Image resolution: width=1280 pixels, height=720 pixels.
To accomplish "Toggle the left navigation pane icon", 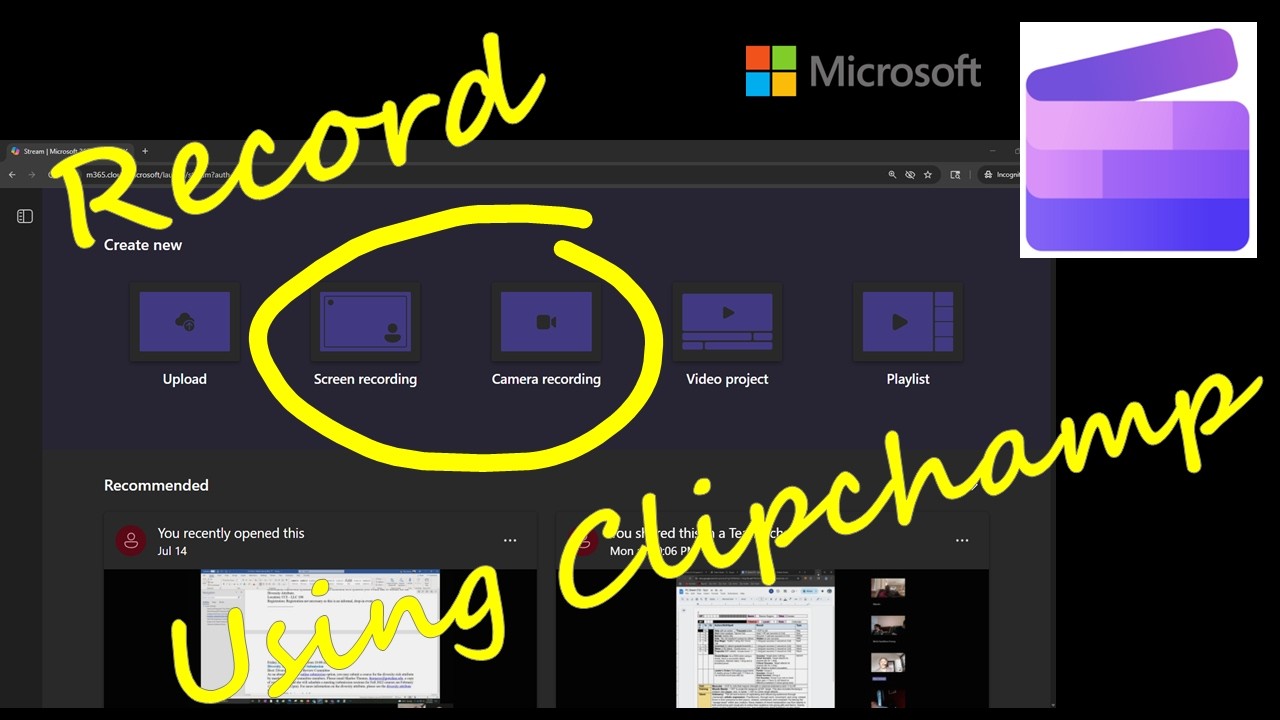I will click(25, 216).
